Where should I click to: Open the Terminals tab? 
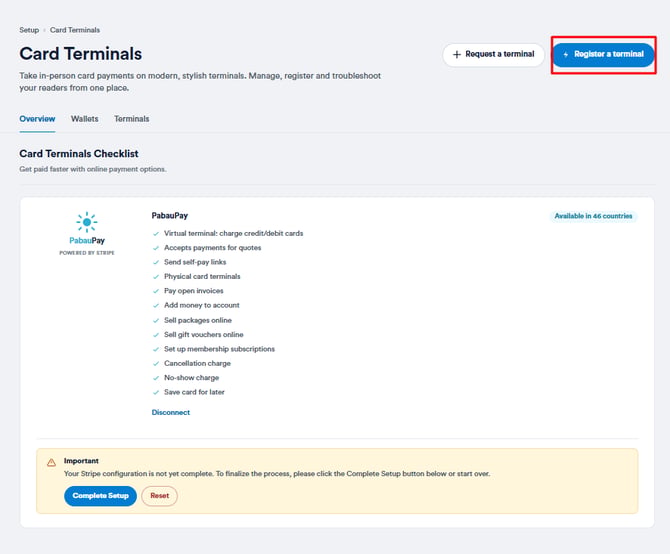[132, 119]
